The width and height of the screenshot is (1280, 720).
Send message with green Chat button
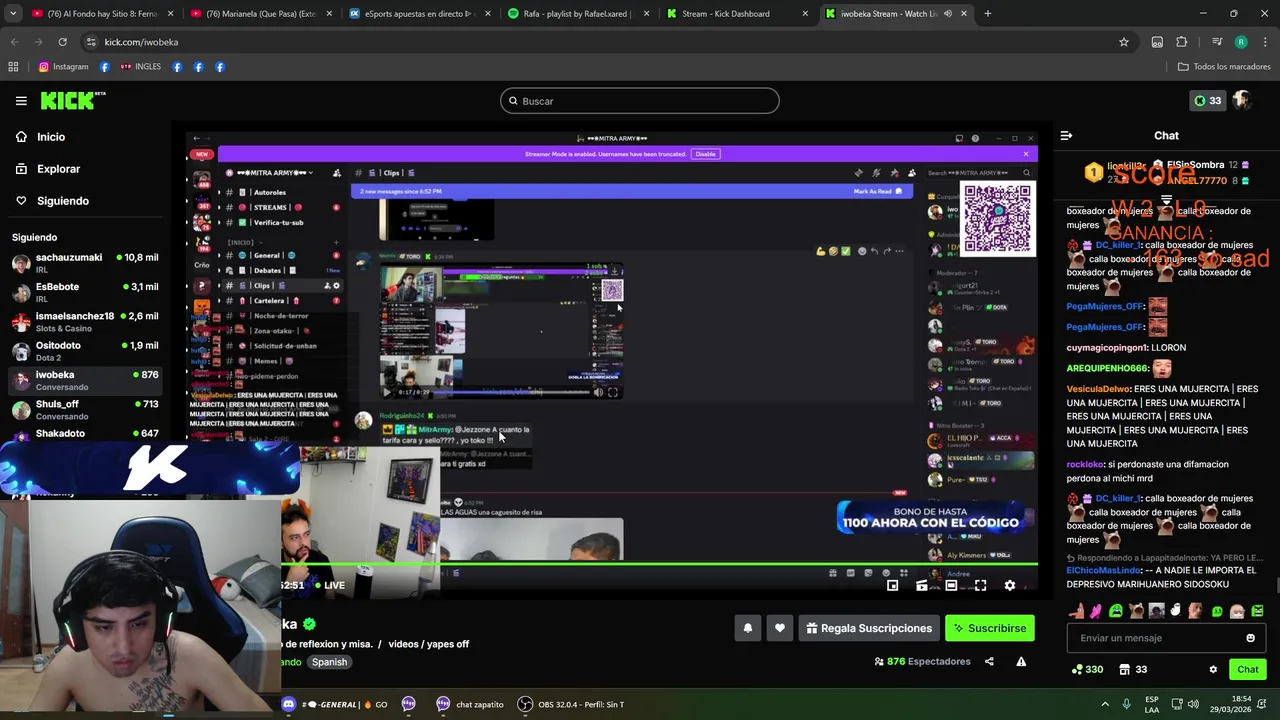pyautogui.click(x=1247, y=669)
